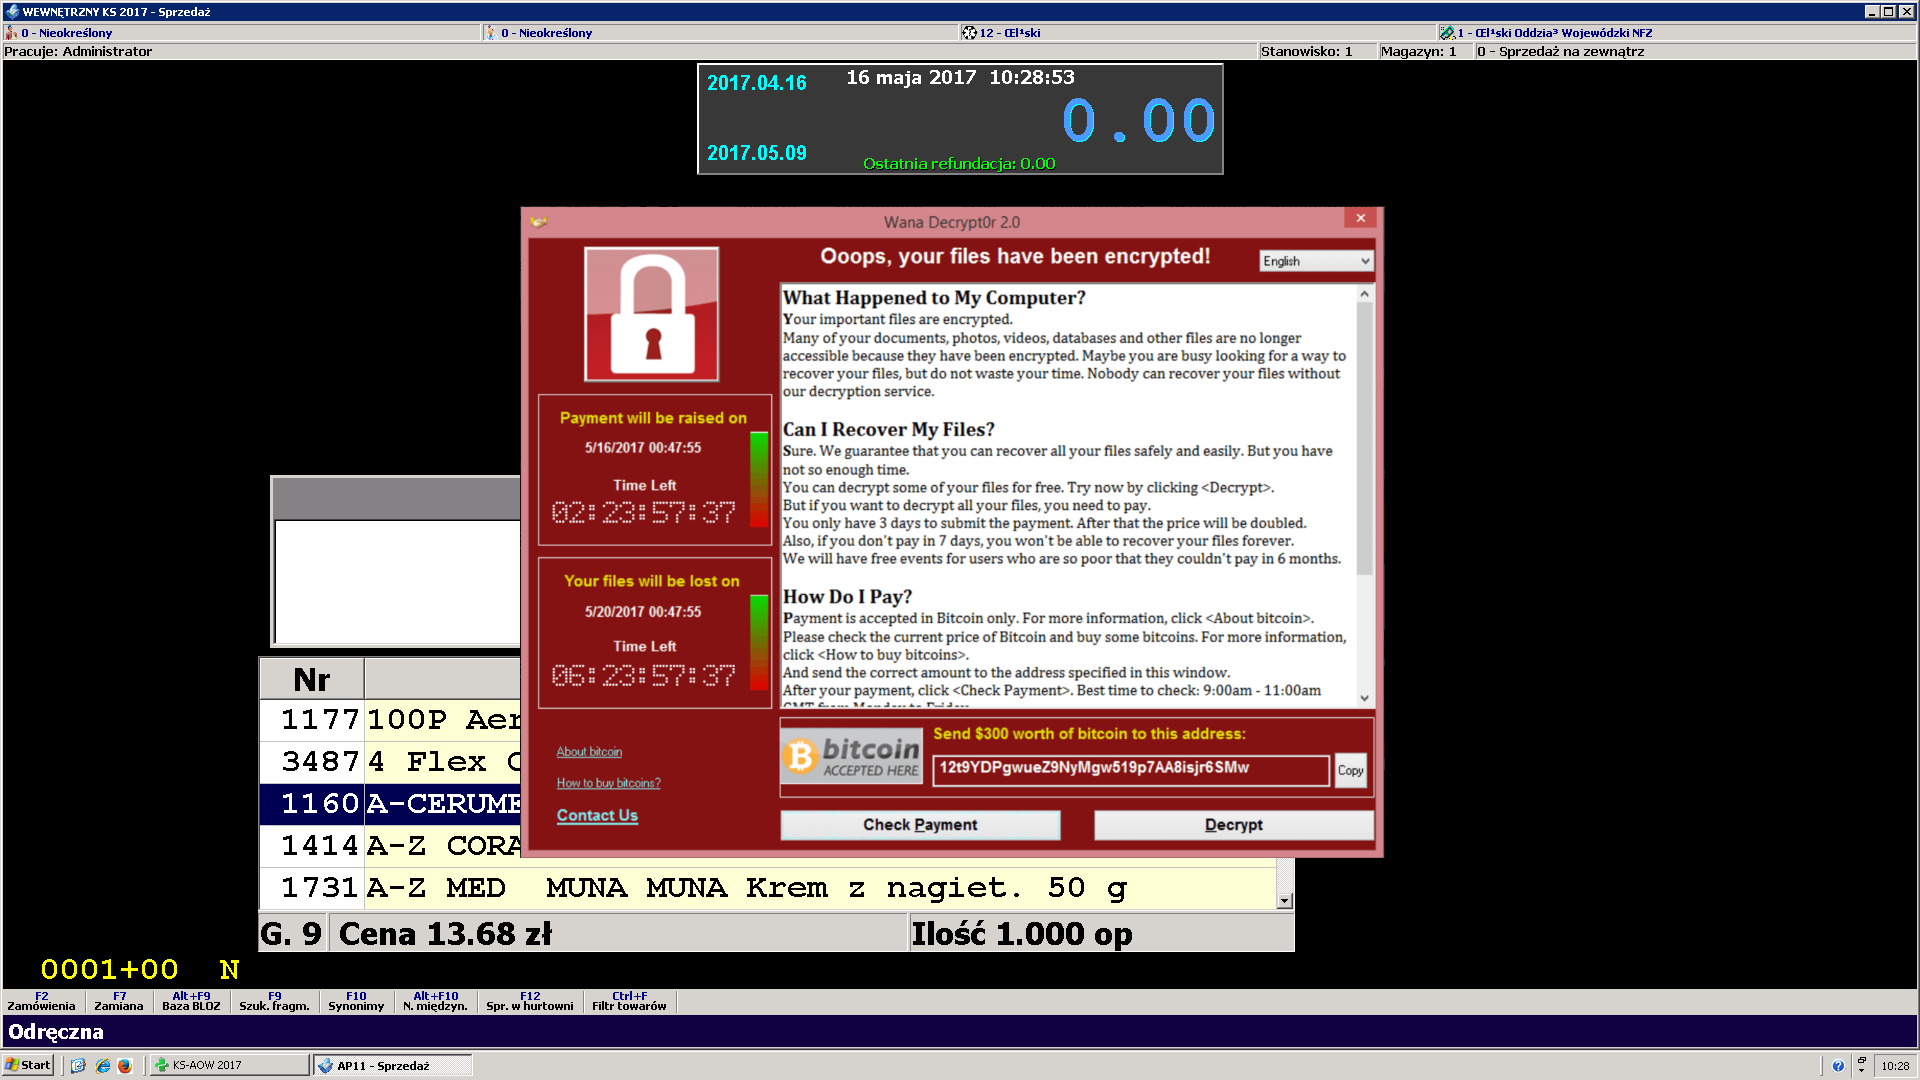Select Ctrl+F Filtr towarów function
This screenshot has height=1080, width=1920.
pos(629,1002)
